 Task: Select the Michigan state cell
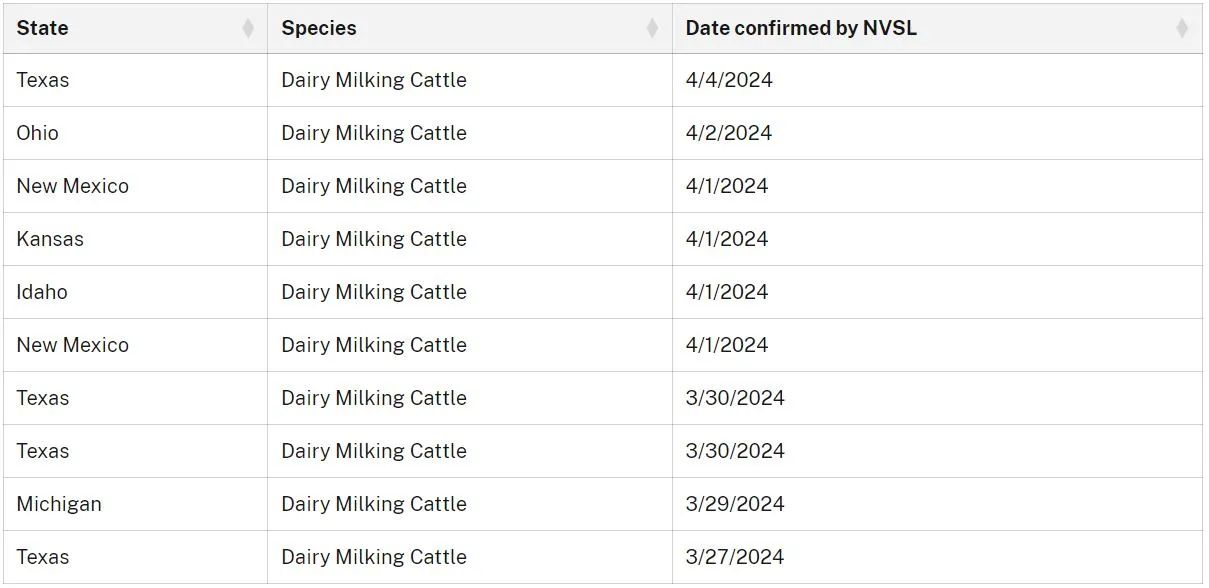click(59, 504)
